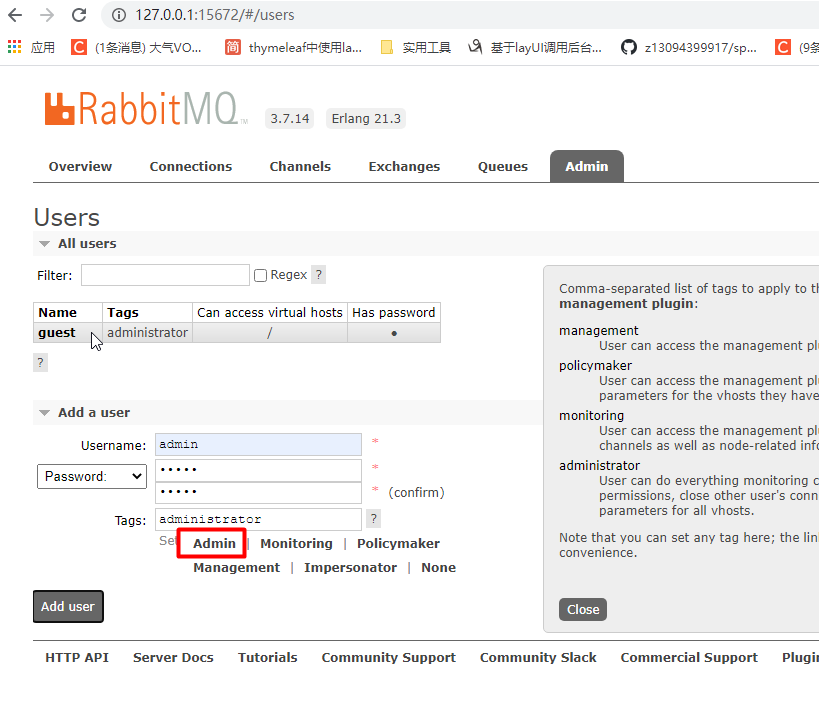Open the 实用工具 bookmark folder
Image resolution: width=819 pixels, height=710 pixels.
[416, 48]
